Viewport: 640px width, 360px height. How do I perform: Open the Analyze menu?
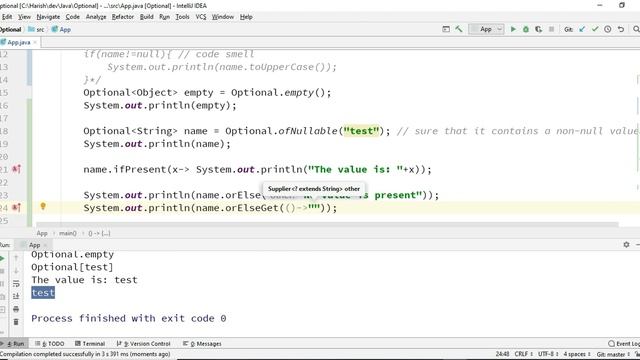[96, 17]
